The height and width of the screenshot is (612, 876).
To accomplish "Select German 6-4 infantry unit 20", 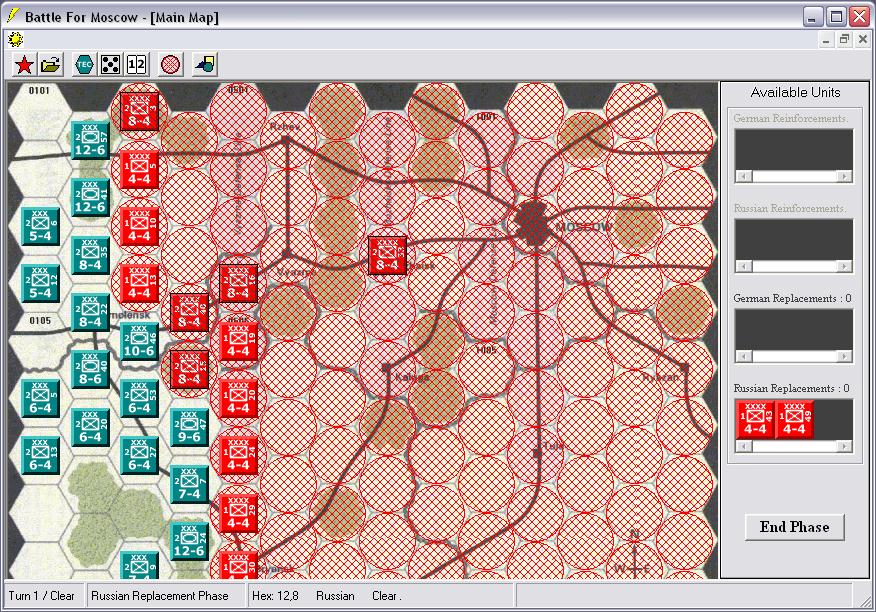I will point(90,428).
